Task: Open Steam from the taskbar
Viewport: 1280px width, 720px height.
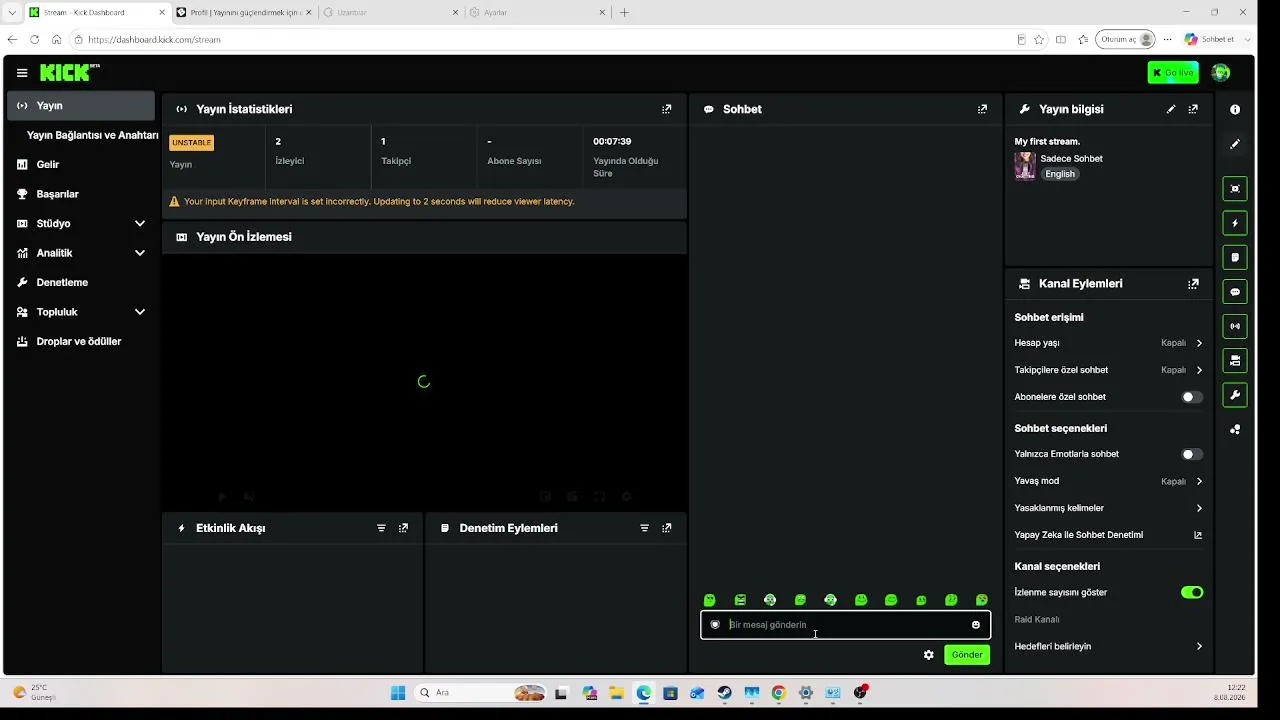Action: [724, 692]
